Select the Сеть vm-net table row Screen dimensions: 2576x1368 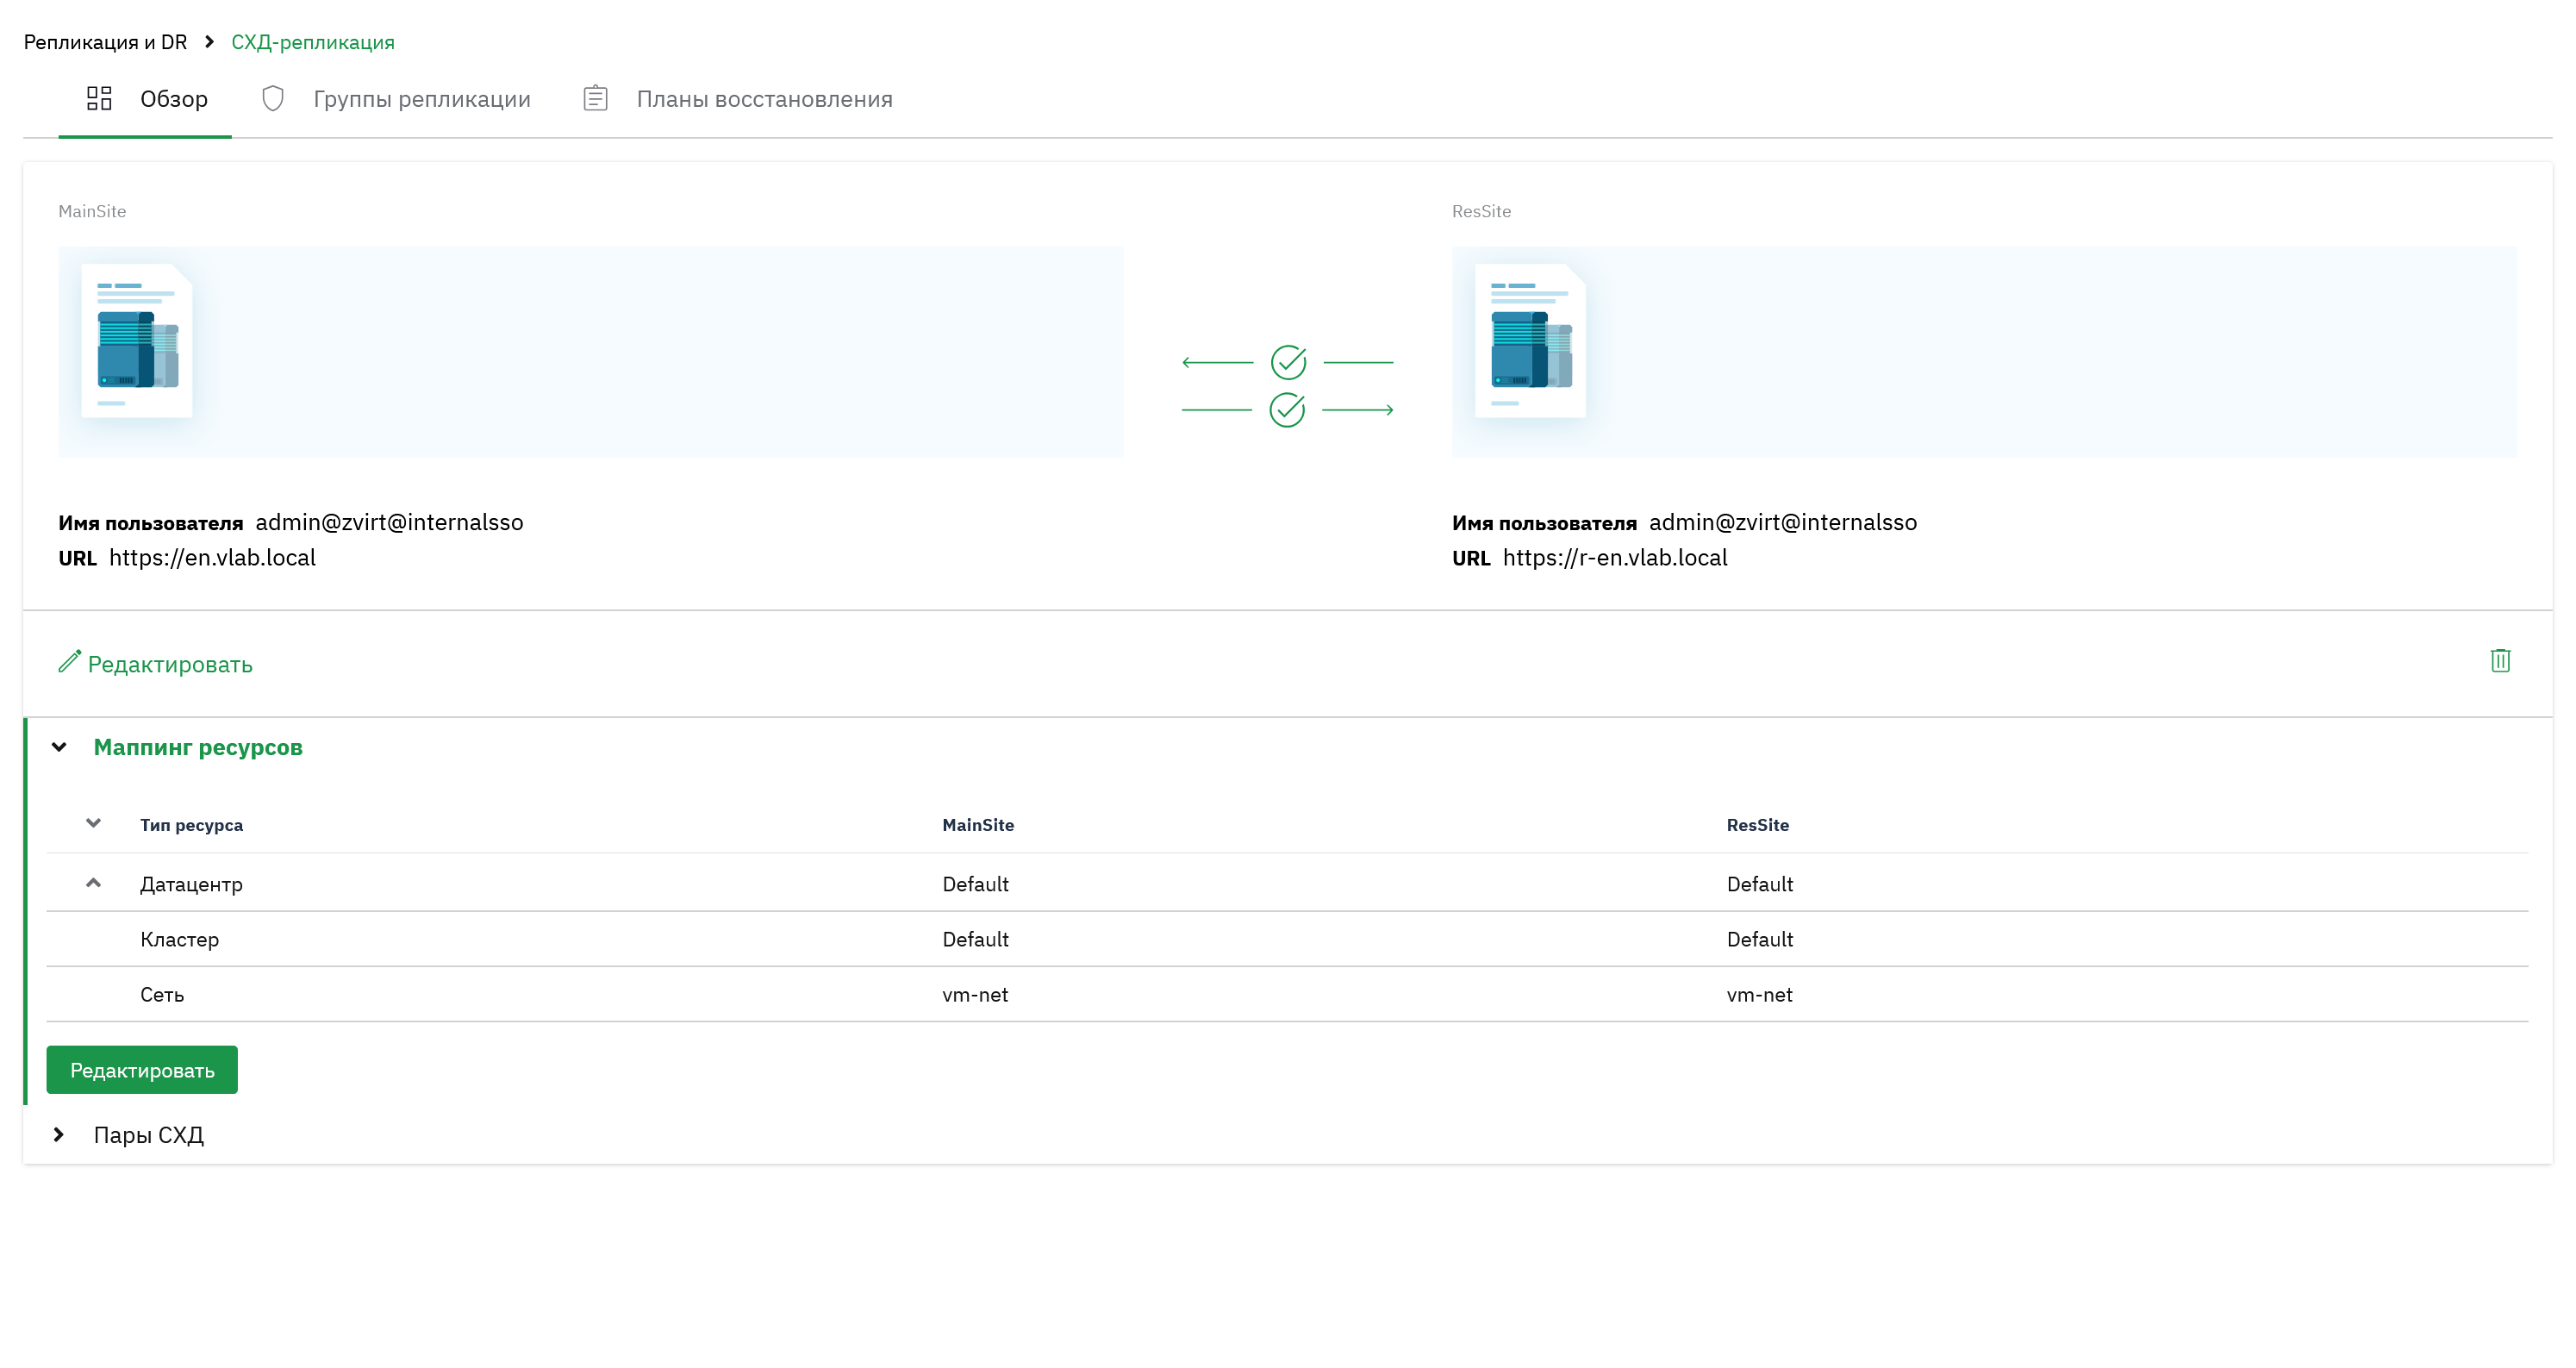tap(1287, 994)
